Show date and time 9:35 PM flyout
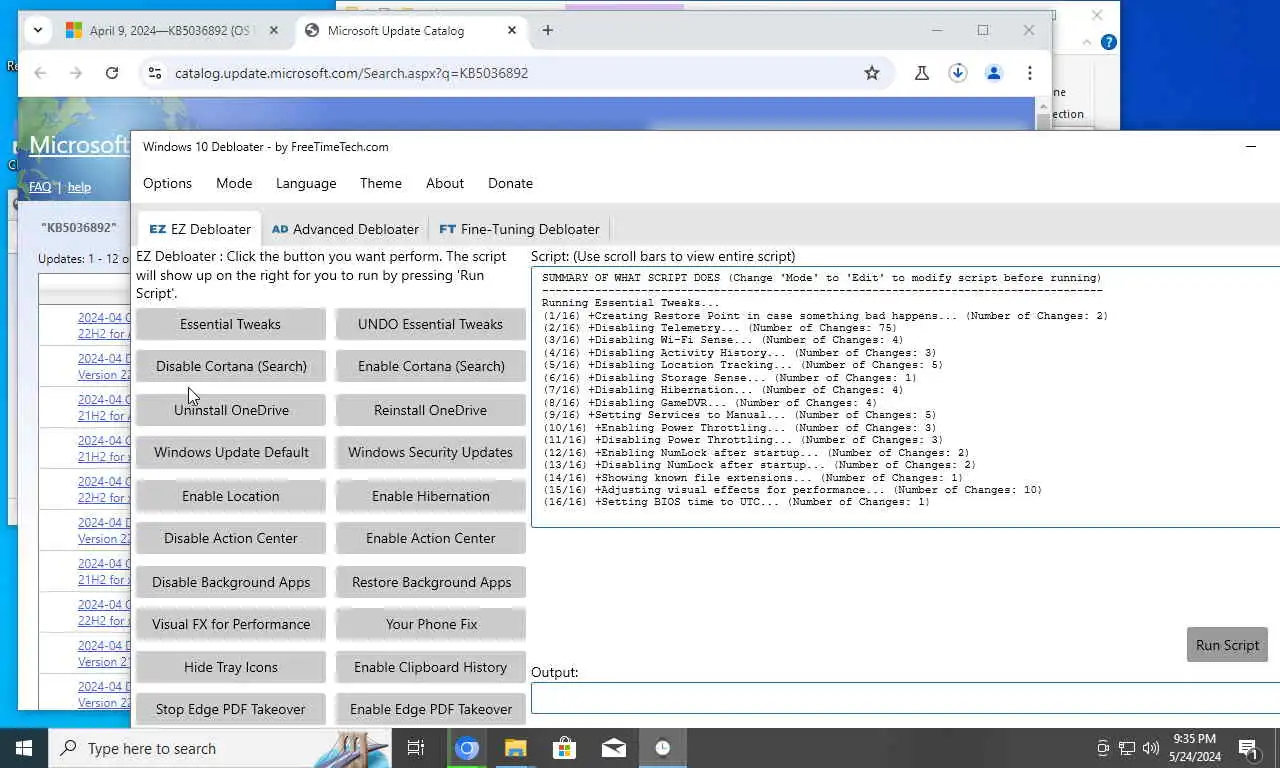1280x768 pixels. pos(1194,748)
